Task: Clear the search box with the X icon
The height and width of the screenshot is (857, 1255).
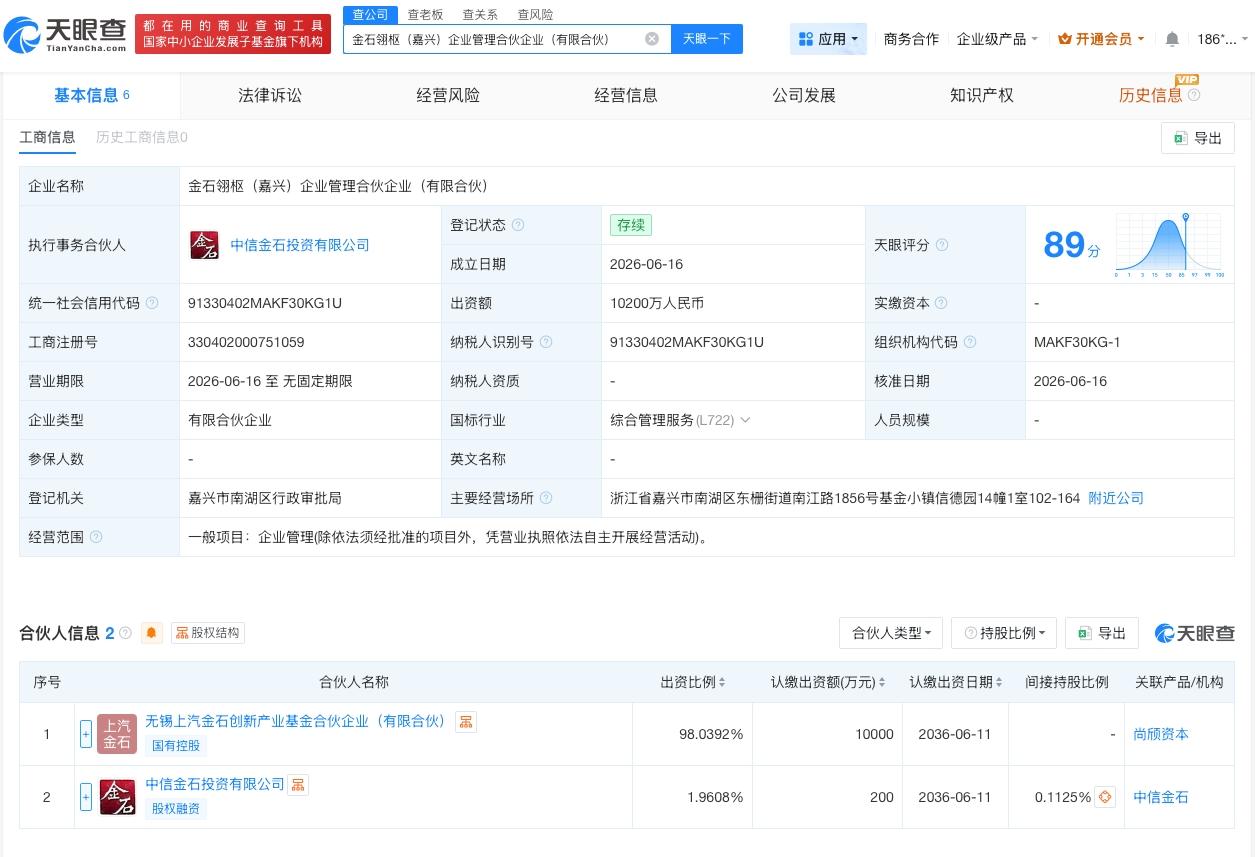Action: [652, 39]
